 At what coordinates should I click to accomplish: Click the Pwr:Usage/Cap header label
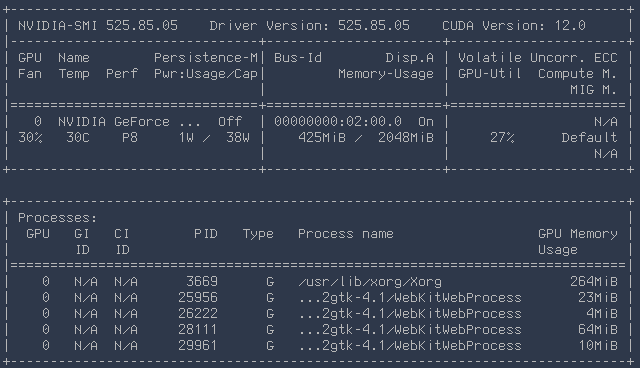206,74
